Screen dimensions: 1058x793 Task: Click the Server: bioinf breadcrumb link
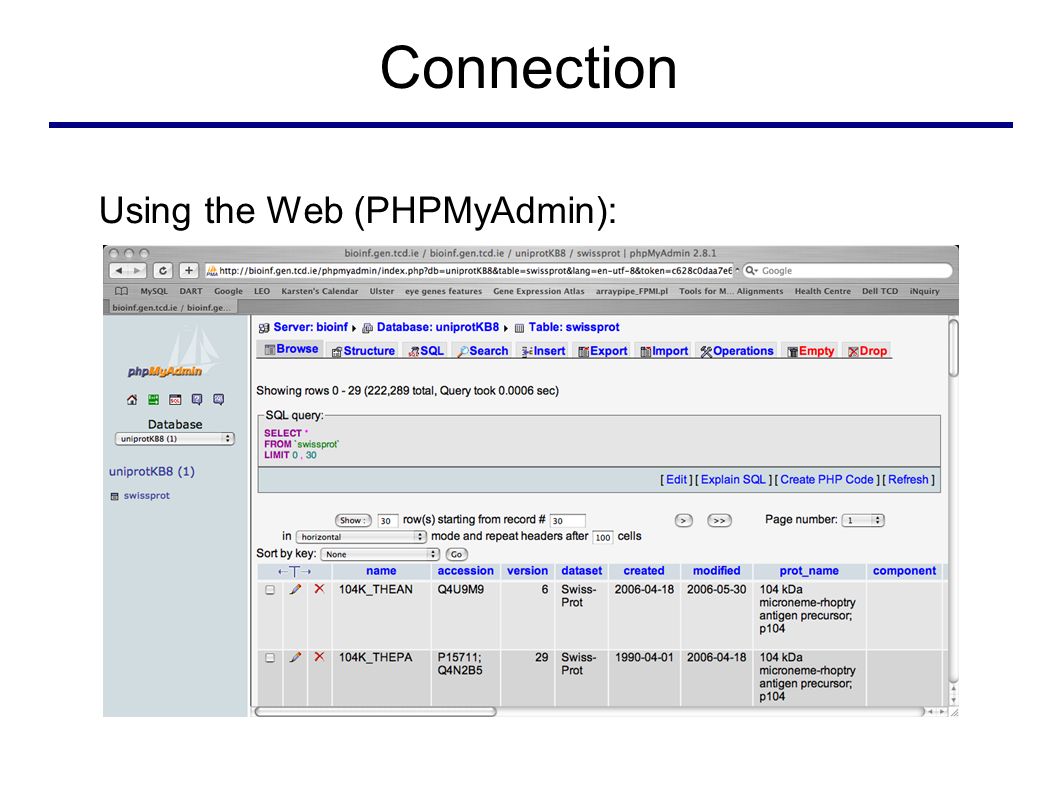tap(310, 327)
